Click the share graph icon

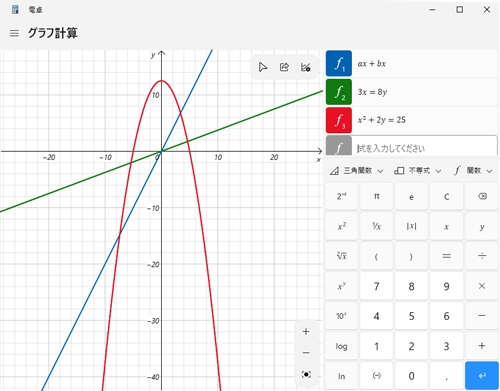coord(284,67)
